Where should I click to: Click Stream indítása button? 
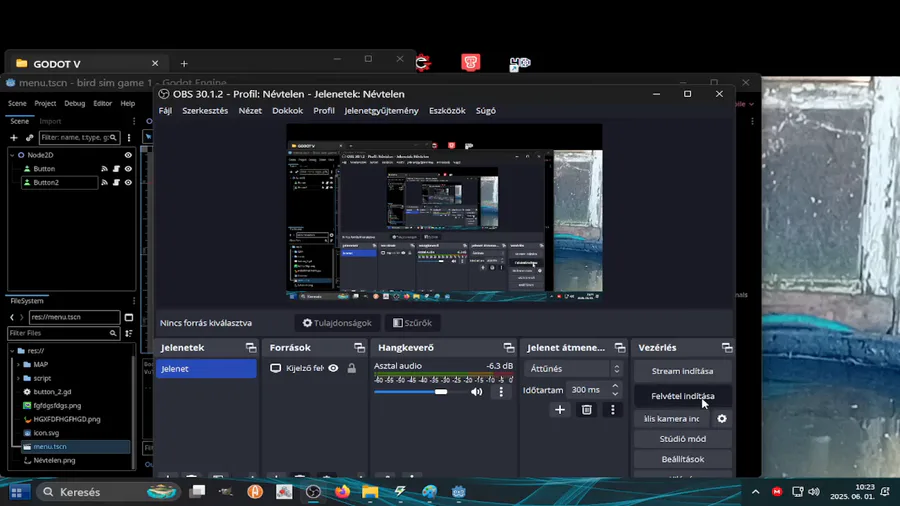point(682,371)
